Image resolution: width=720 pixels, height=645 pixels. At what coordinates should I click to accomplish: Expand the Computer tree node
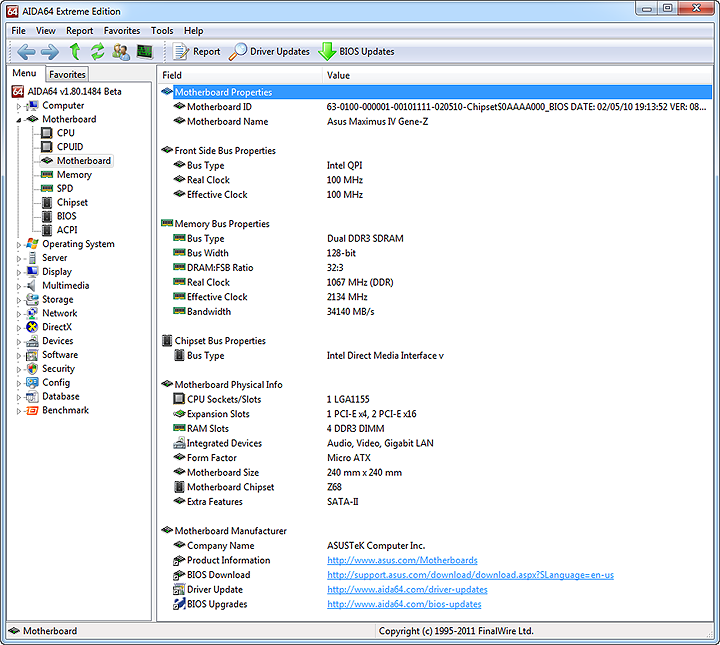click(19, 106)
